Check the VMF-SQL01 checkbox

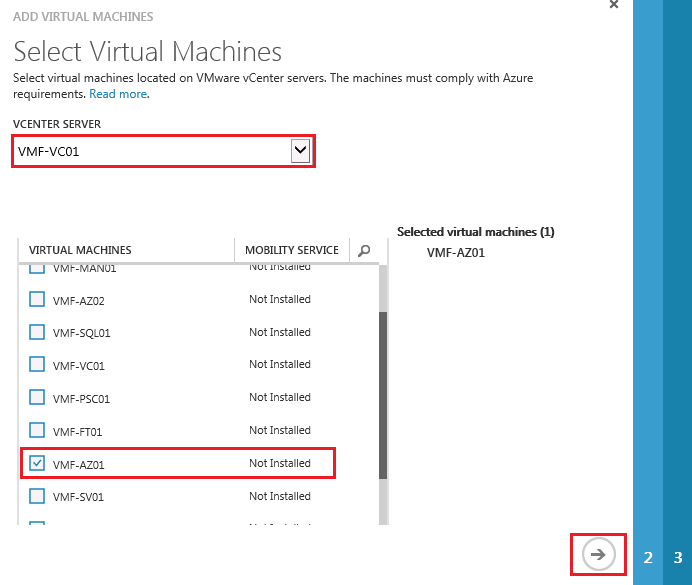[37, 333]
